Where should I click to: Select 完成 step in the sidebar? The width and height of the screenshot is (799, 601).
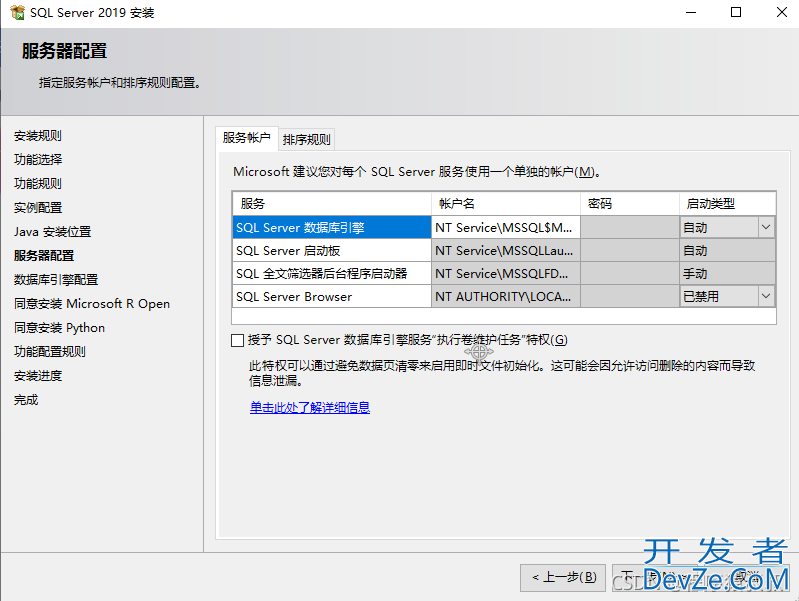(x=26, y=400)
